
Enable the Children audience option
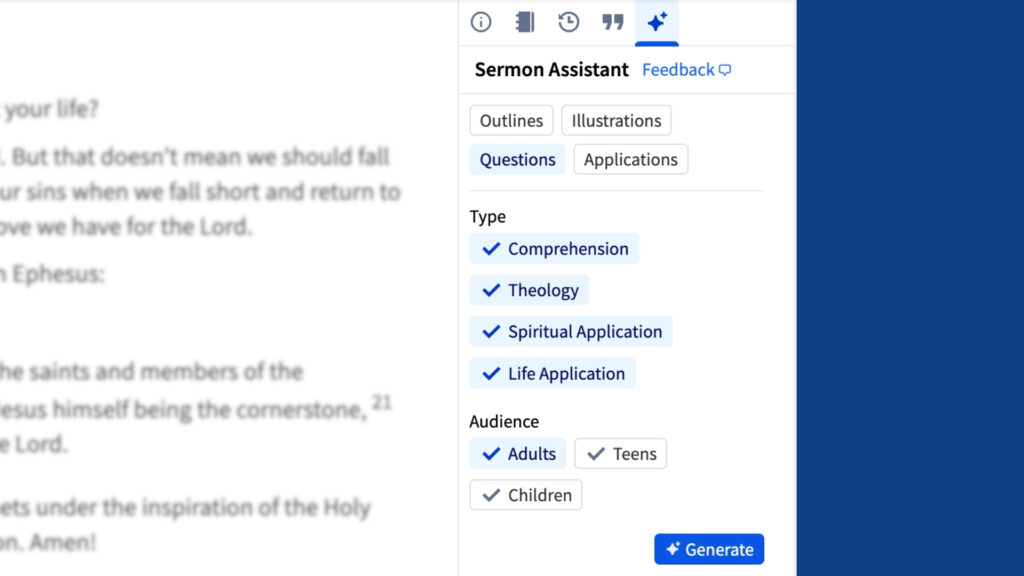click(525, 494)
